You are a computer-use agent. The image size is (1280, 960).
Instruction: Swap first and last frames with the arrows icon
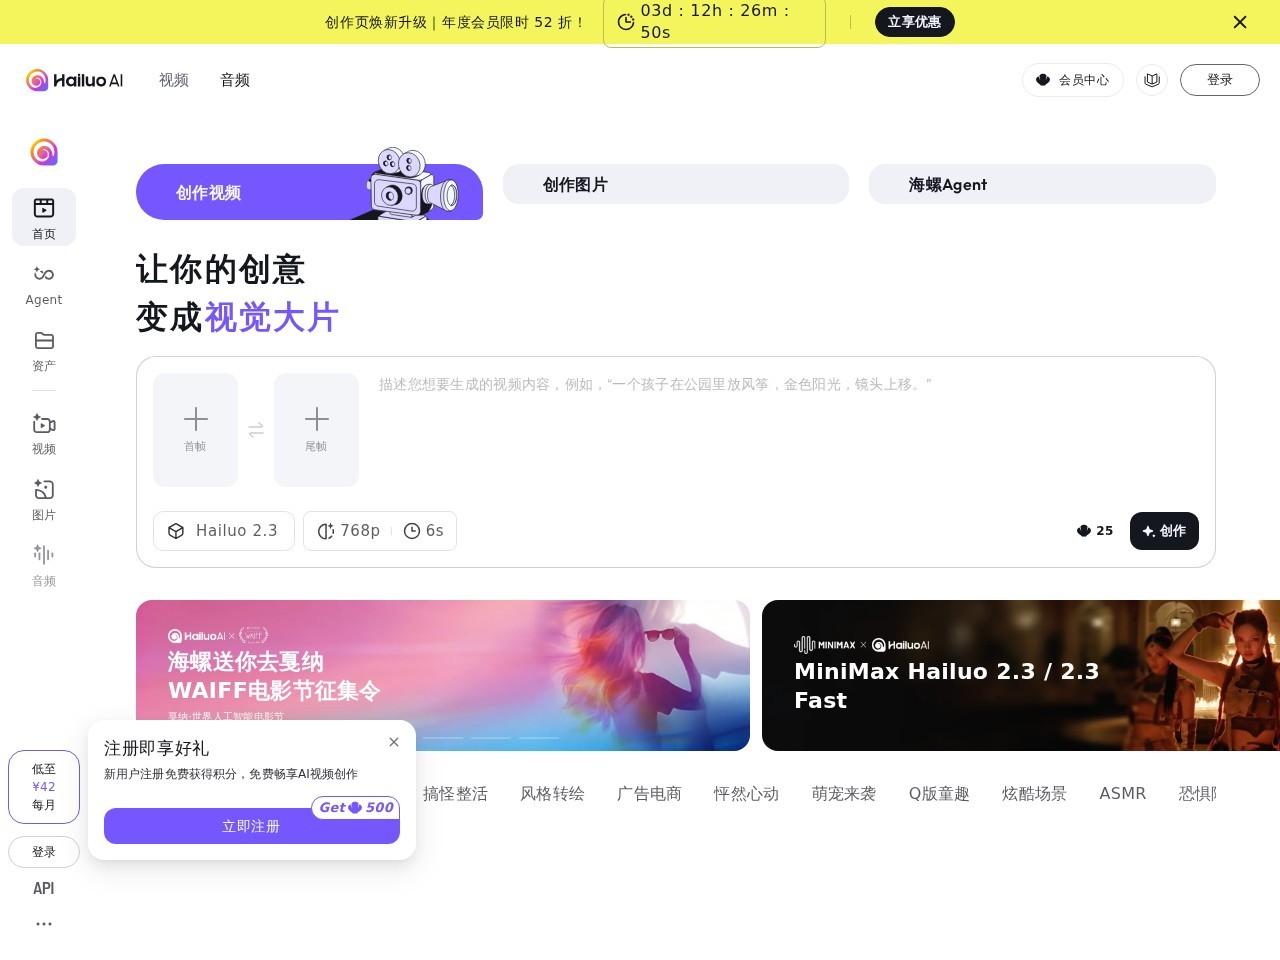[256, 429]
